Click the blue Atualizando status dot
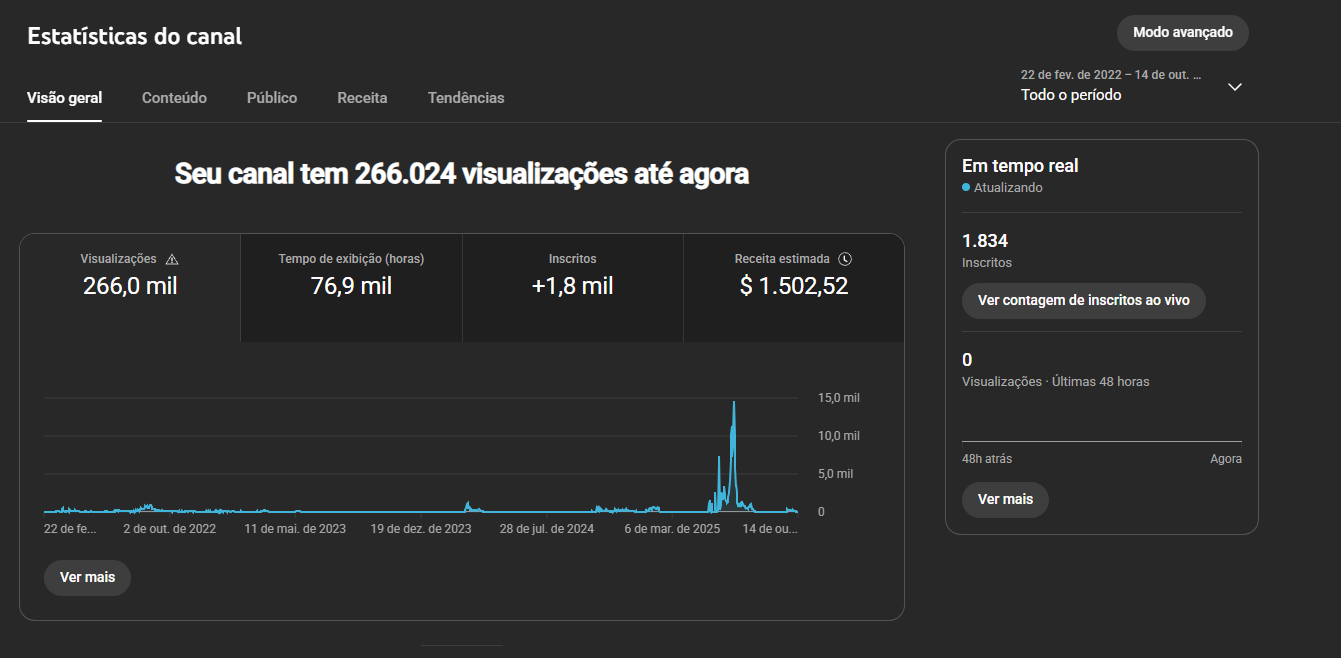Image resolution: width=1341 pixels, height=658 pixels. (966, 187)
